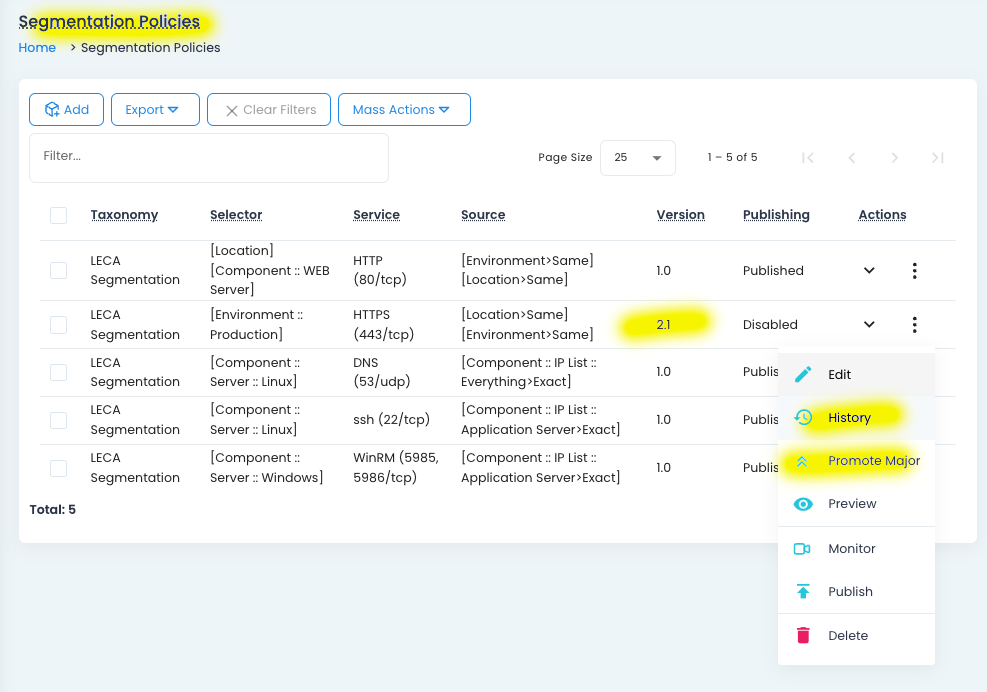Check the HTTP (80/tcp) policy row
This screenshot has height=692, width=987.
click(x=58, y=271)
